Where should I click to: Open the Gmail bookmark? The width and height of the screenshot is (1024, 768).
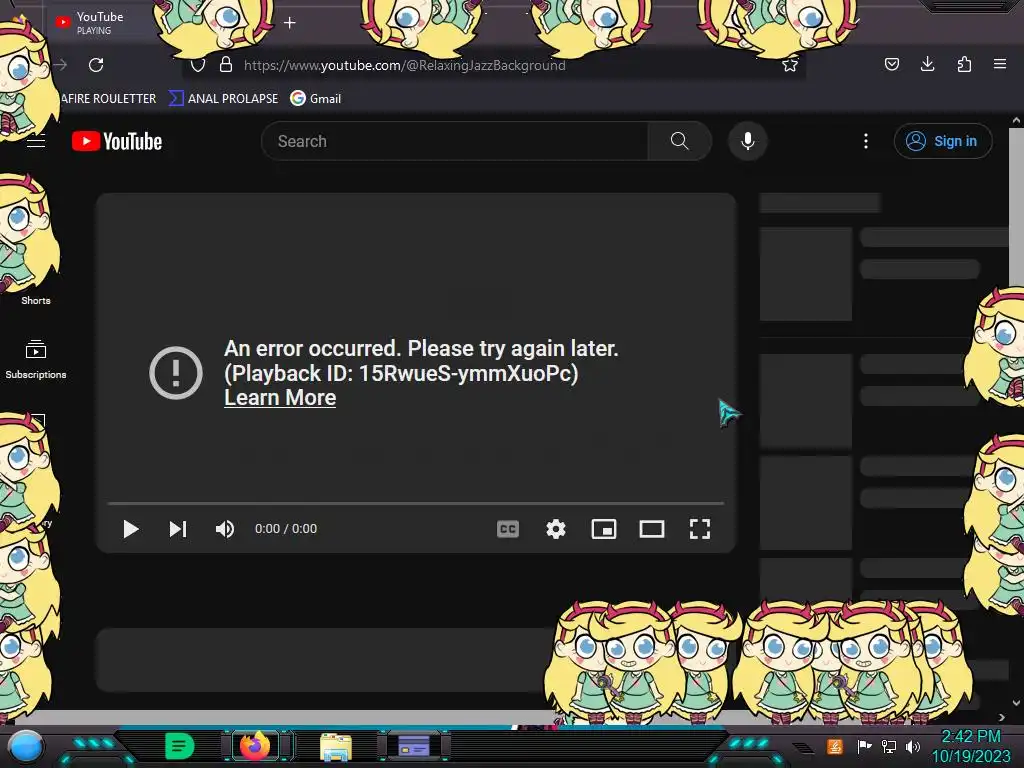click(x=315, y=99)
